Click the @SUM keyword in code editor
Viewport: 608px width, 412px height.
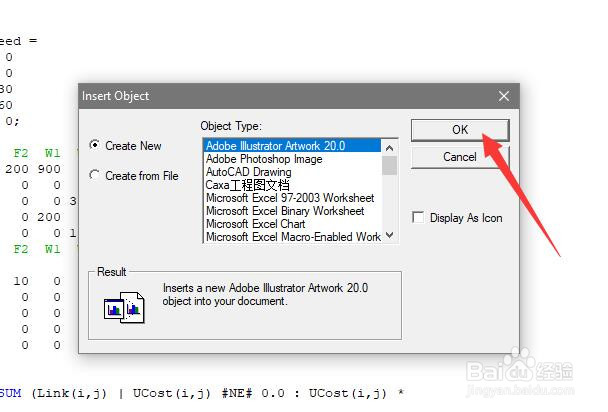tap(10, 393)
